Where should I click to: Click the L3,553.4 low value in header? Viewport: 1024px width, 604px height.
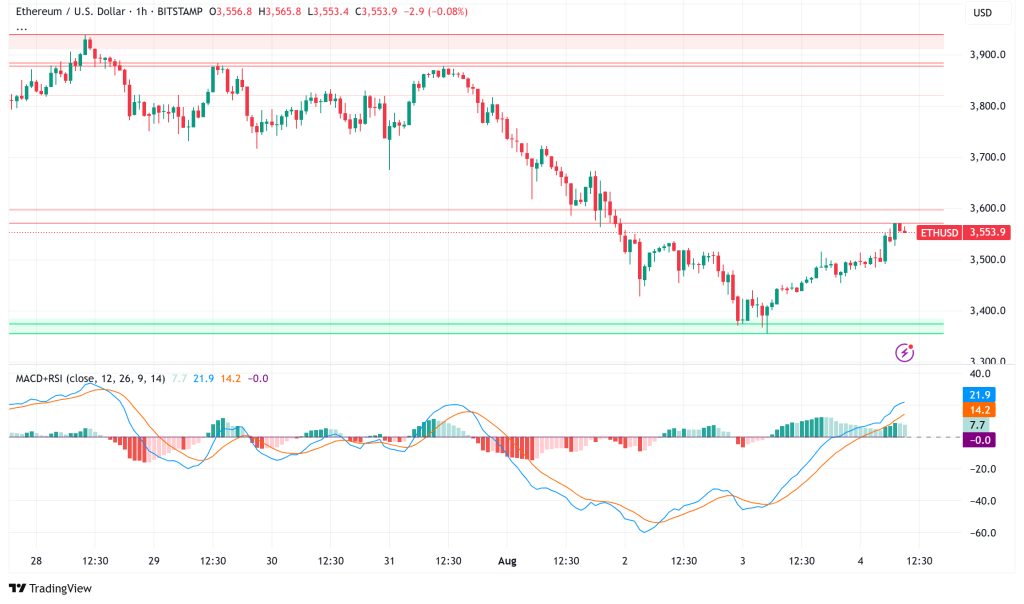pyautogui.click(x=328, y=12)
